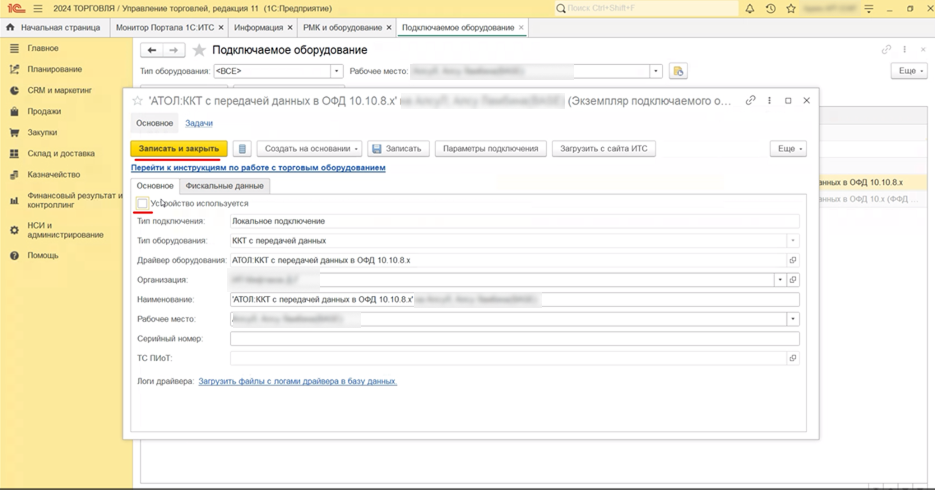935x490 pixels.
Task: Open the 1C main menu hamburger icon
Action: coord(38,9)
